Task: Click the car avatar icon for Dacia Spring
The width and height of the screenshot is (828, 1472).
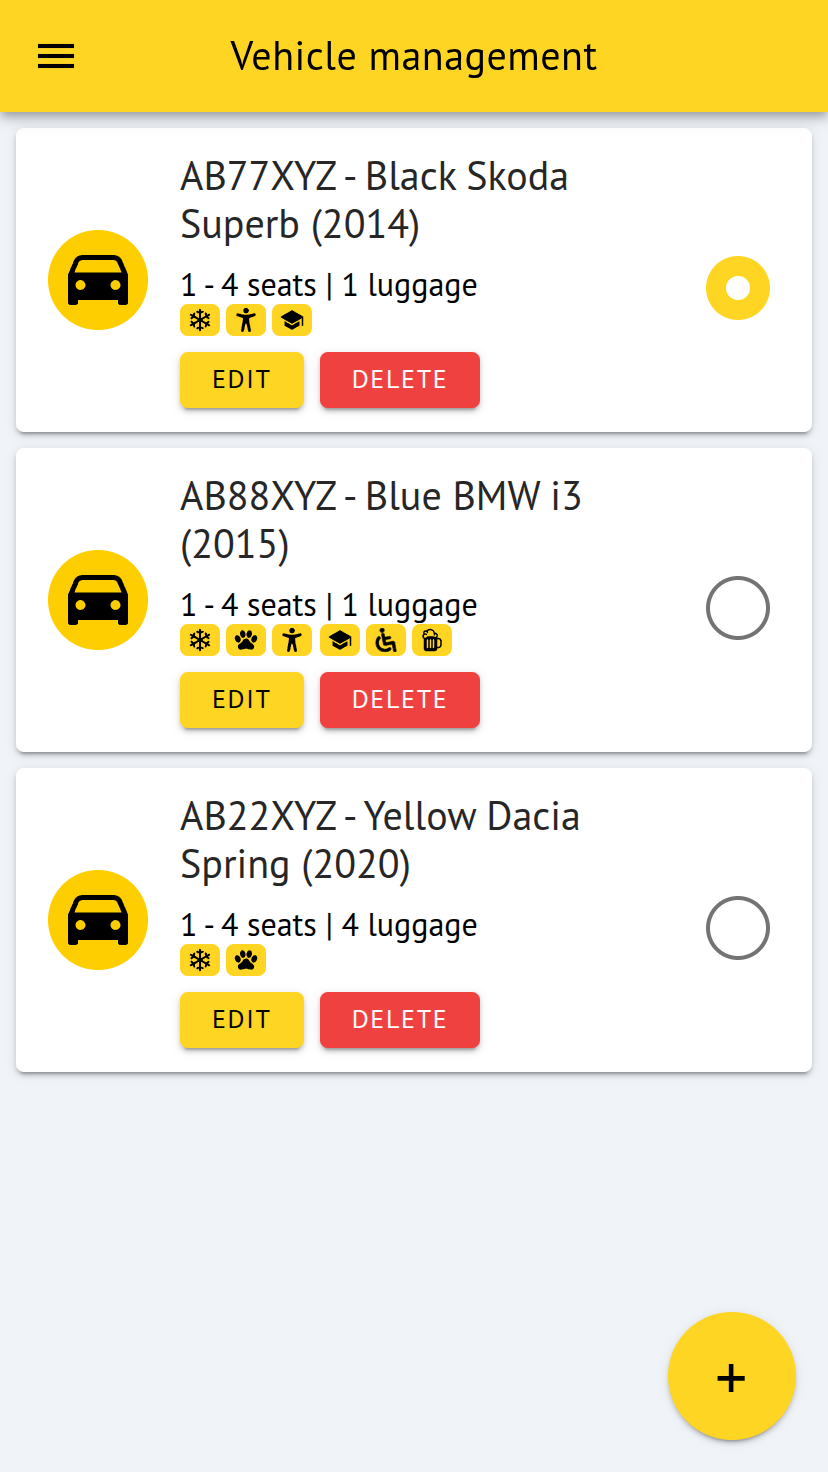Action: pyautogui.click(x=98, y=920)
